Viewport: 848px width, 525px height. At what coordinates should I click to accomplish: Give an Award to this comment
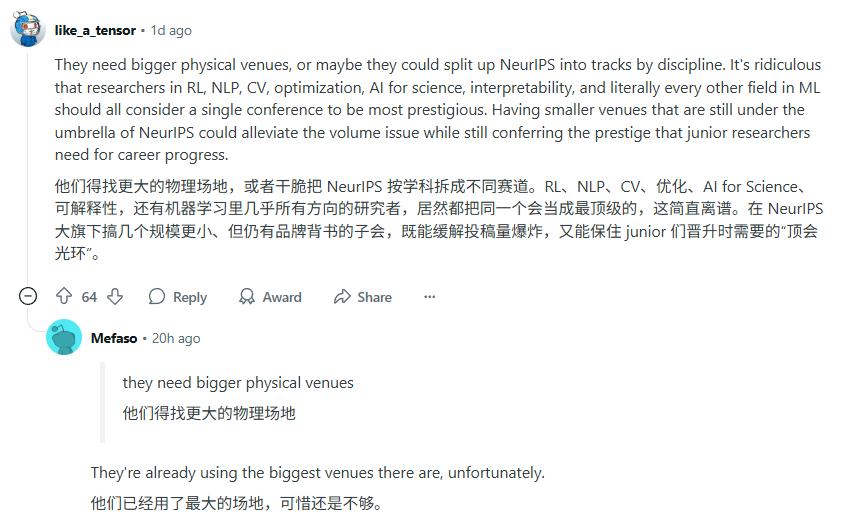(x=270, y=297)
